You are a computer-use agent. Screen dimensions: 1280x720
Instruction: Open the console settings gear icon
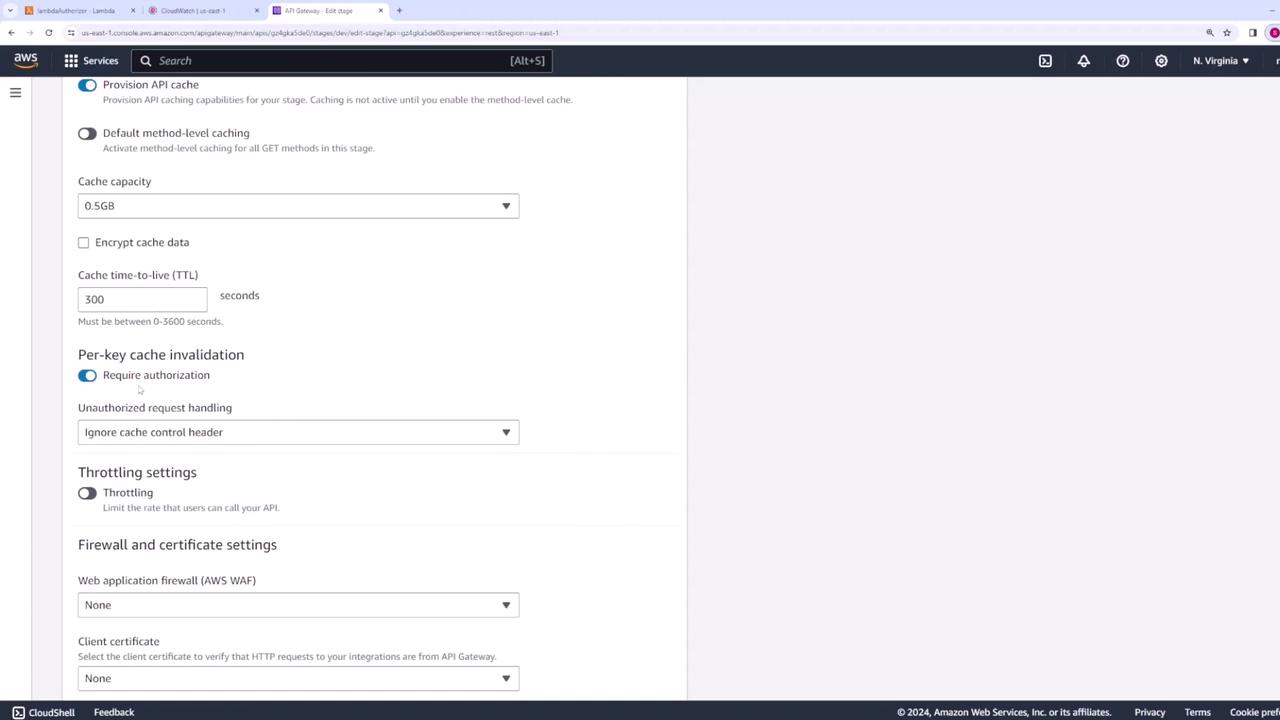[1161, 61]
